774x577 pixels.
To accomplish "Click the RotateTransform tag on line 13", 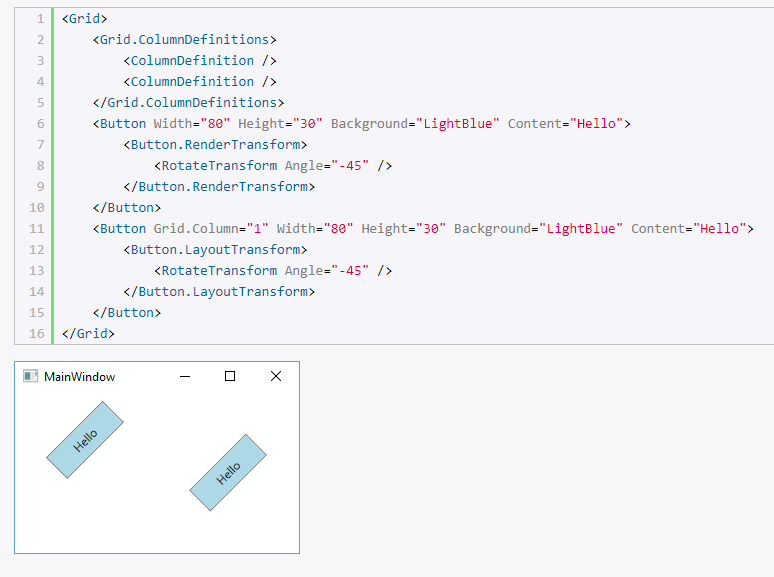I will tap(219, 270).
